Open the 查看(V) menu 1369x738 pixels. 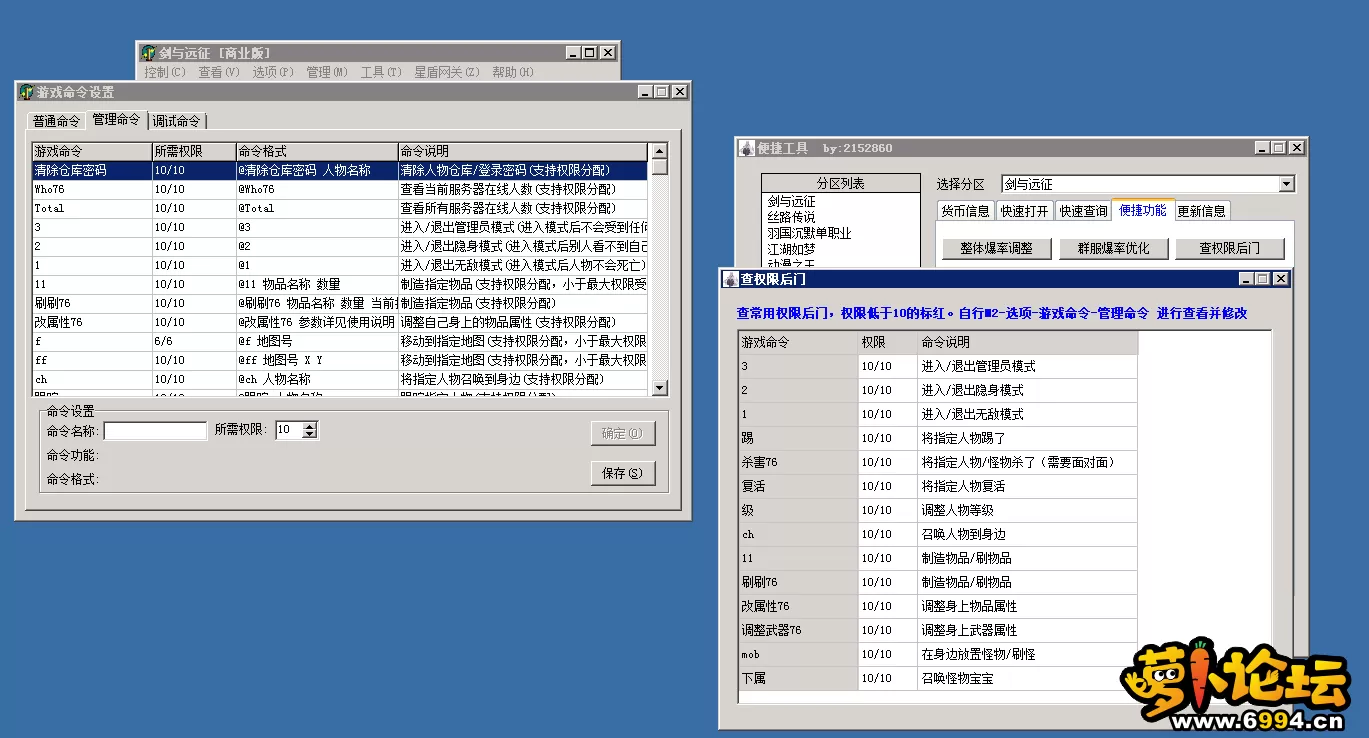point(219,72)
